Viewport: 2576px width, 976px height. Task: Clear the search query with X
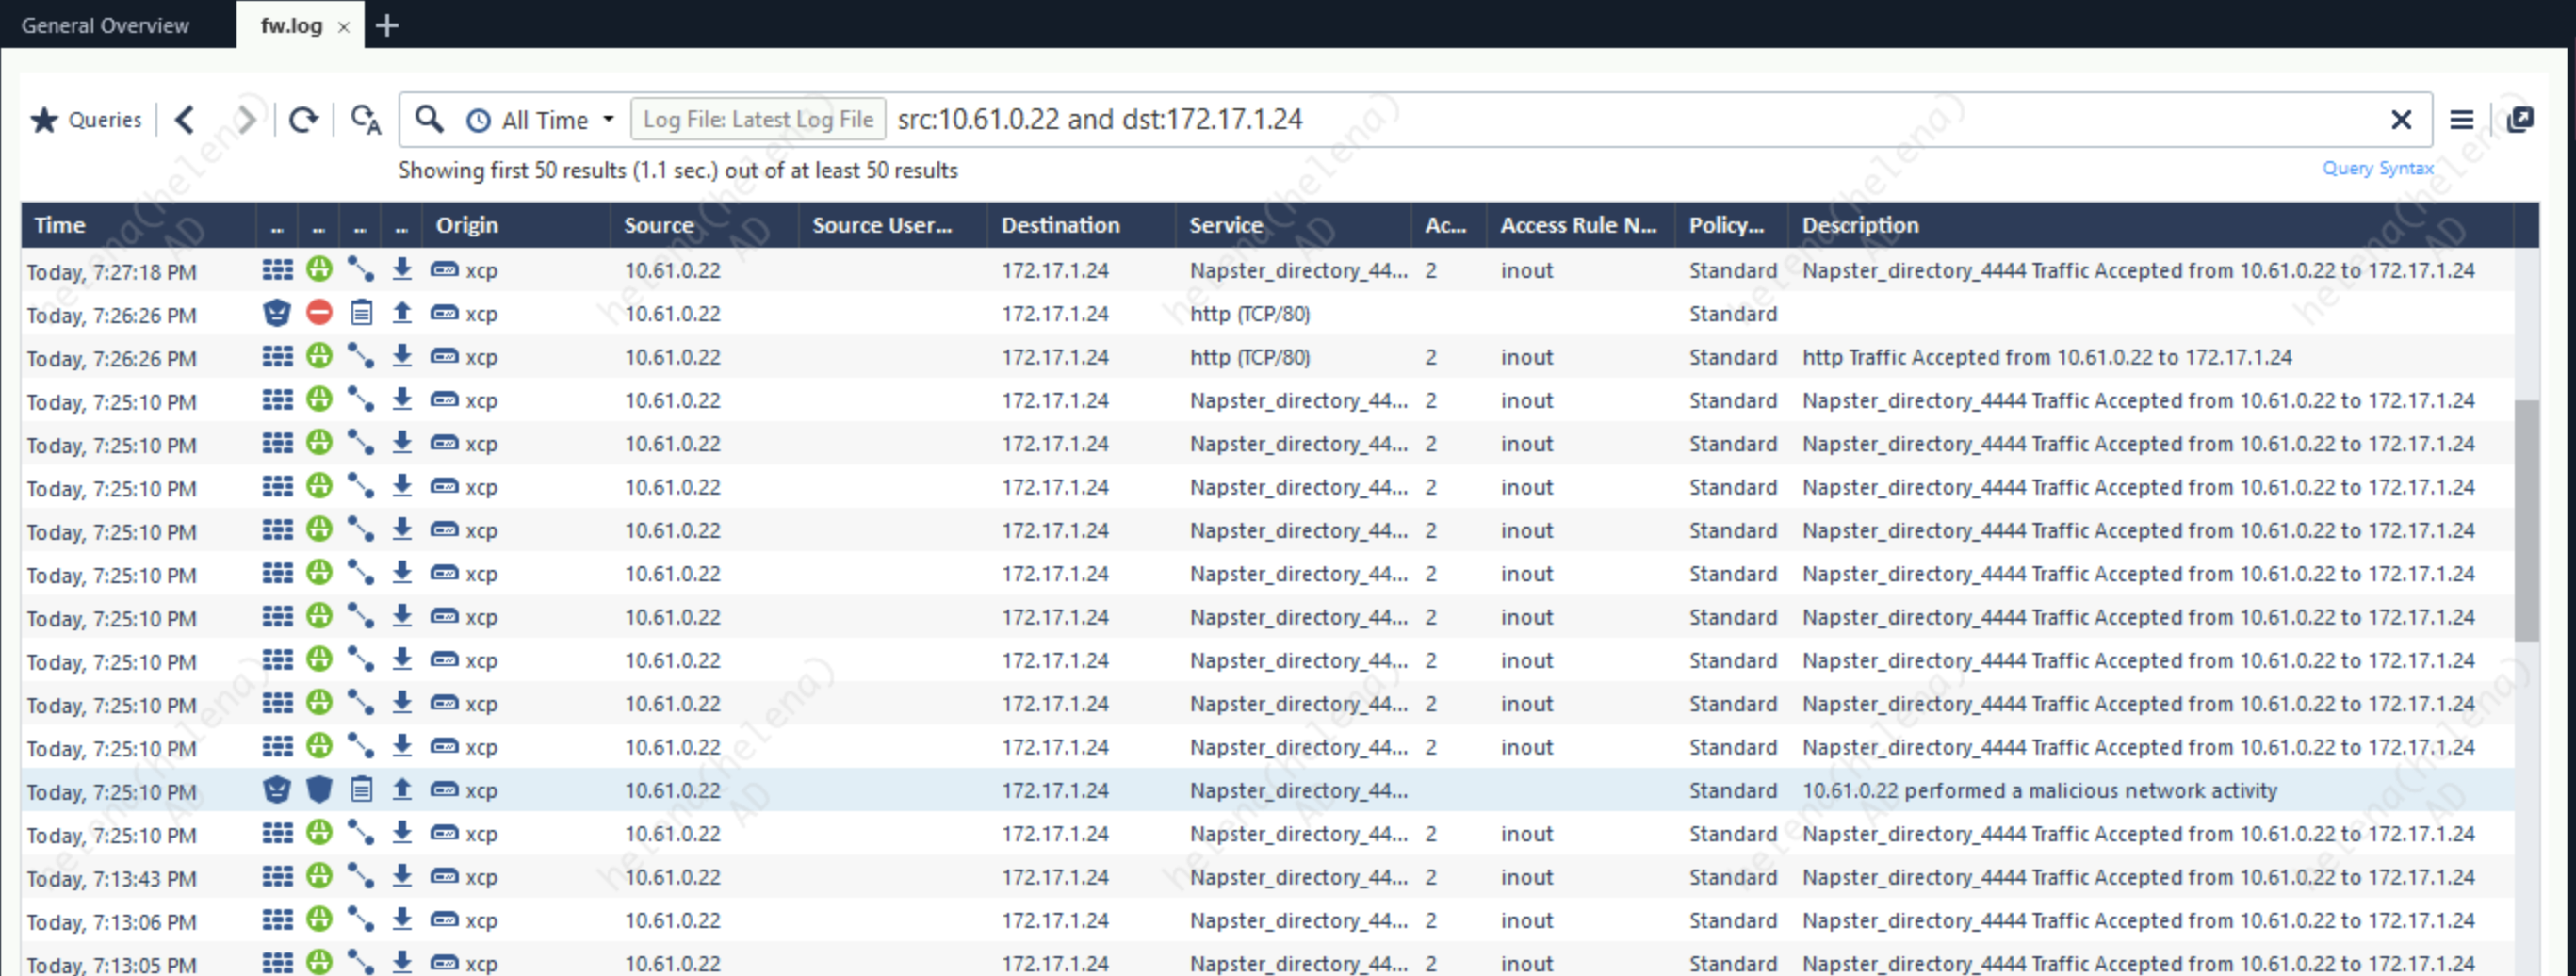[2400, 120]
